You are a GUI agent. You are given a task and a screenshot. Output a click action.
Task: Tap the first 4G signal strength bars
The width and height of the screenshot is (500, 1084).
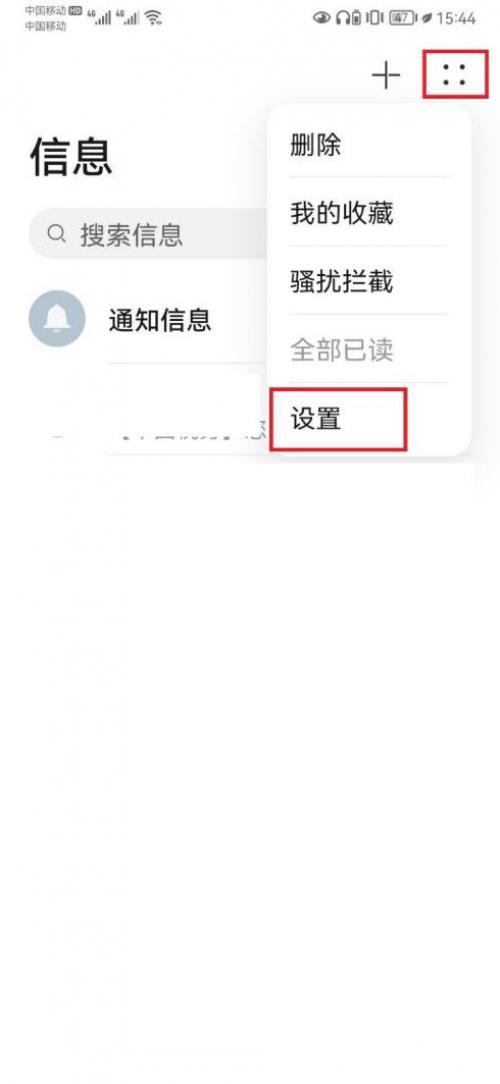100,17
